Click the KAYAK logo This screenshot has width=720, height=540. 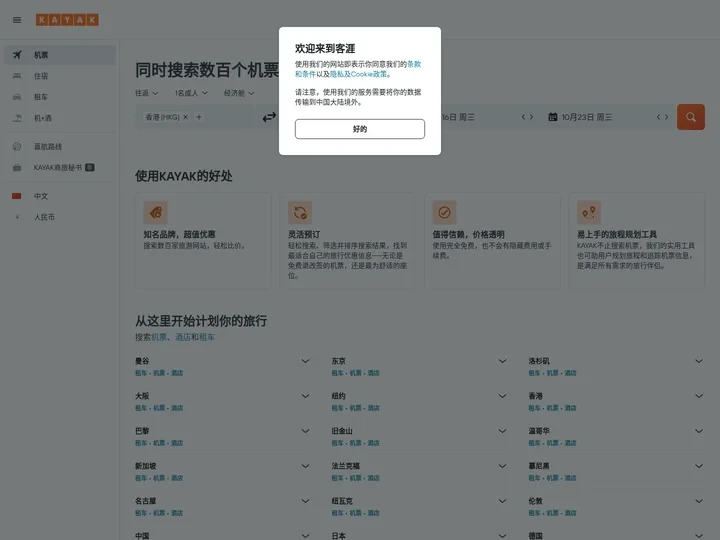68,20
